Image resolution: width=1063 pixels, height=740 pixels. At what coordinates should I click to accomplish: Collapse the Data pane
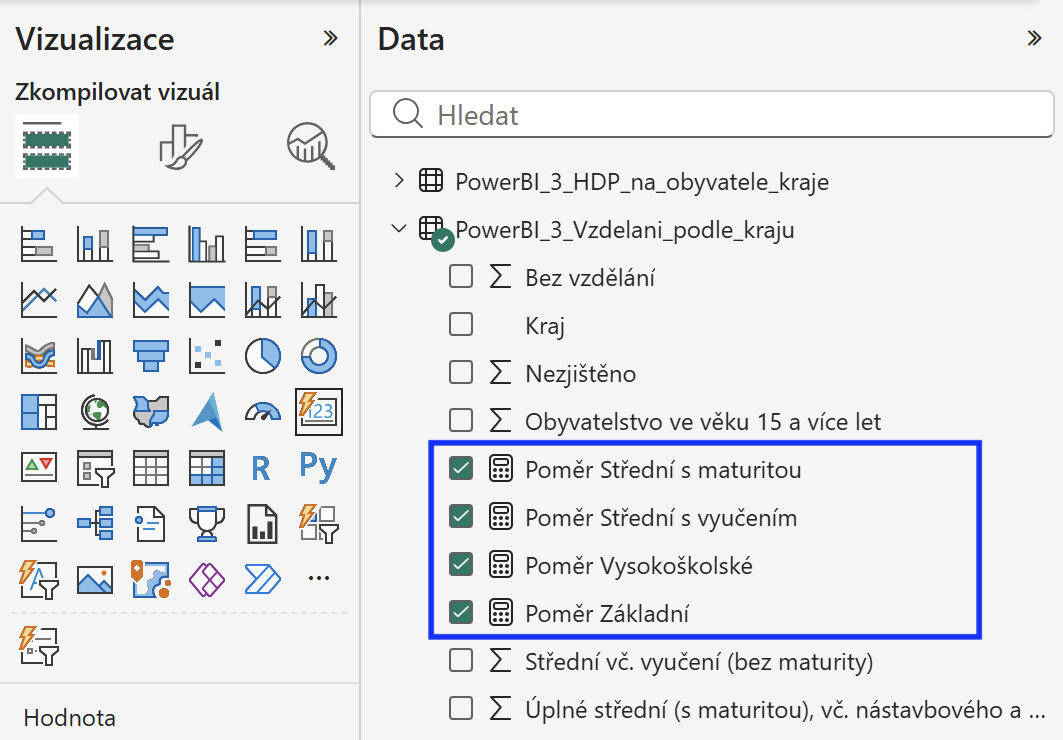click(1034, 38)
